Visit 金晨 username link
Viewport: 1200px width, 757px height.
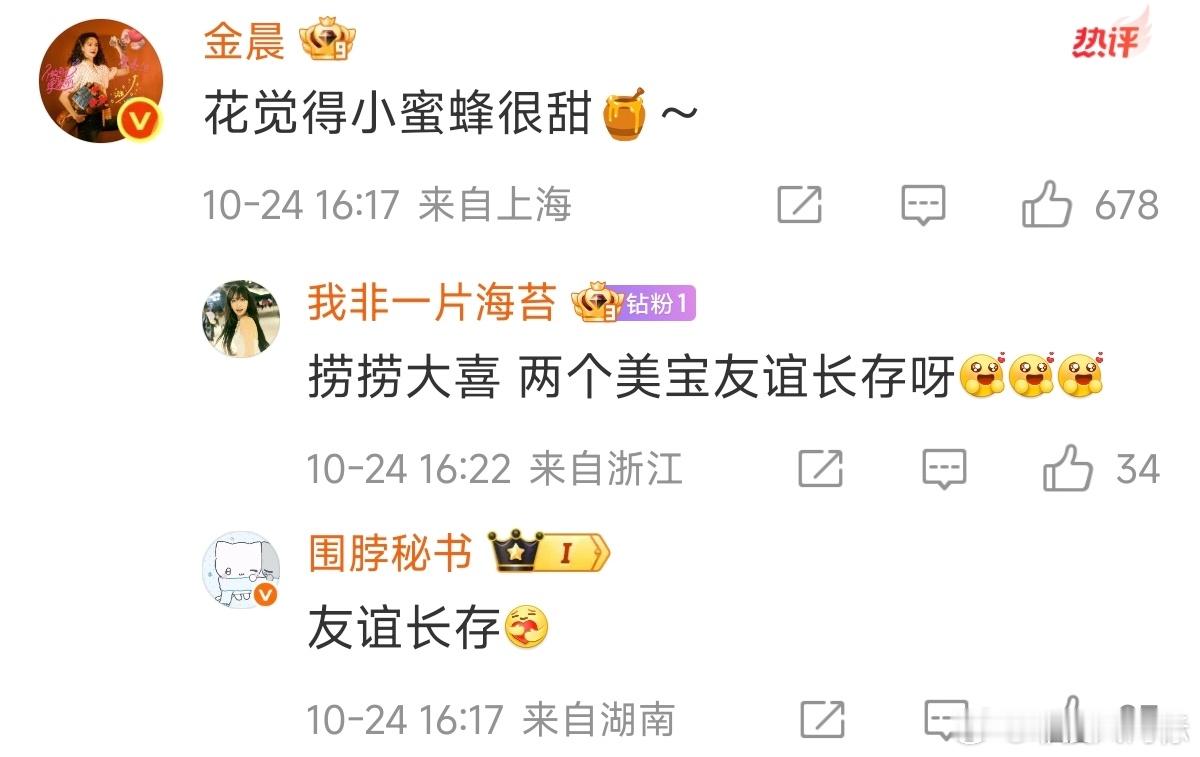244,42
